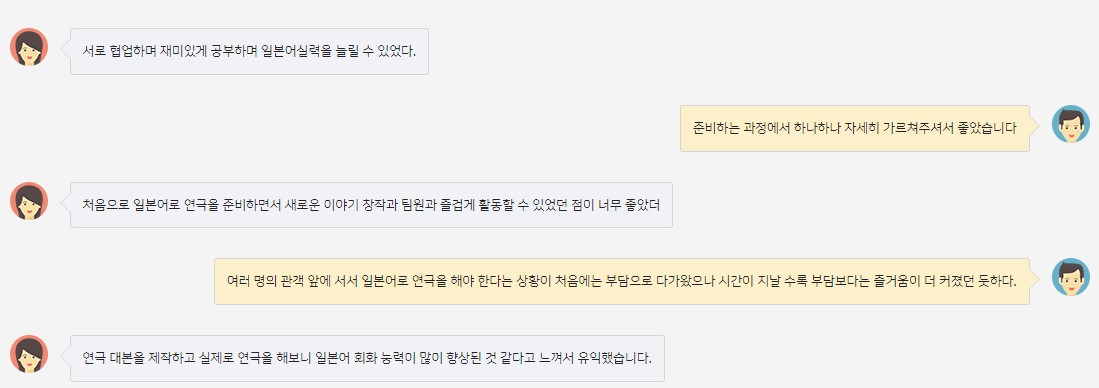Image resolution: width=1099 pixels, height=388 pixels.
Task: Click the gray bubble starting '서로 협업하며'
Action: [250, 51]
